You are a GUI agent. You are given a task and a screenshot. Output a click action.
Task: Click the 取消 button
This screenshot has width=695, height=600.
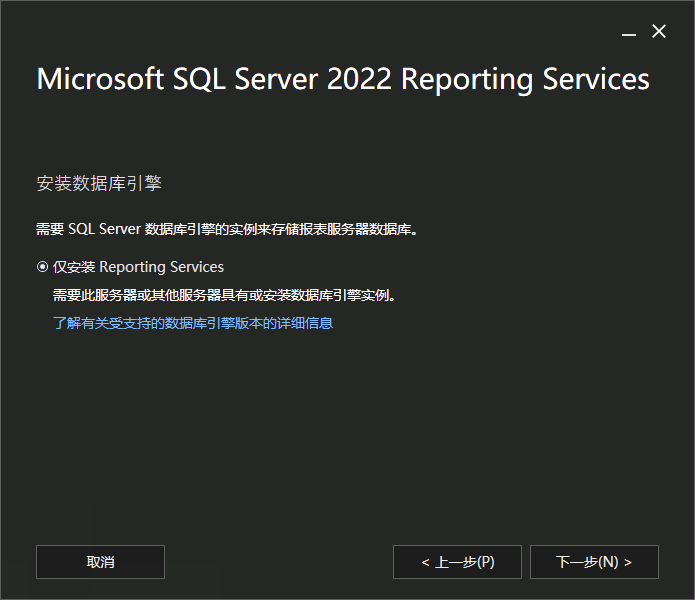coord(100,562)
